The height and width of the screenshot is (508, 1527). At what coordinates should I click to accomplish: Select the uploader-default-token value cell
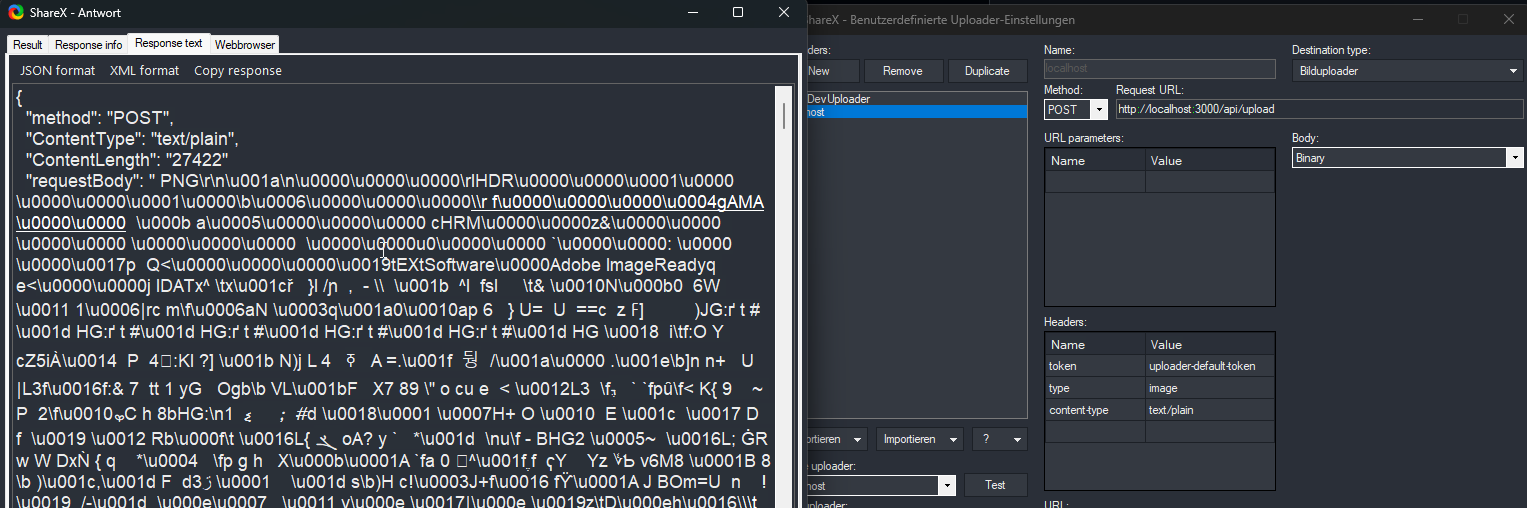click(1210, 366)
